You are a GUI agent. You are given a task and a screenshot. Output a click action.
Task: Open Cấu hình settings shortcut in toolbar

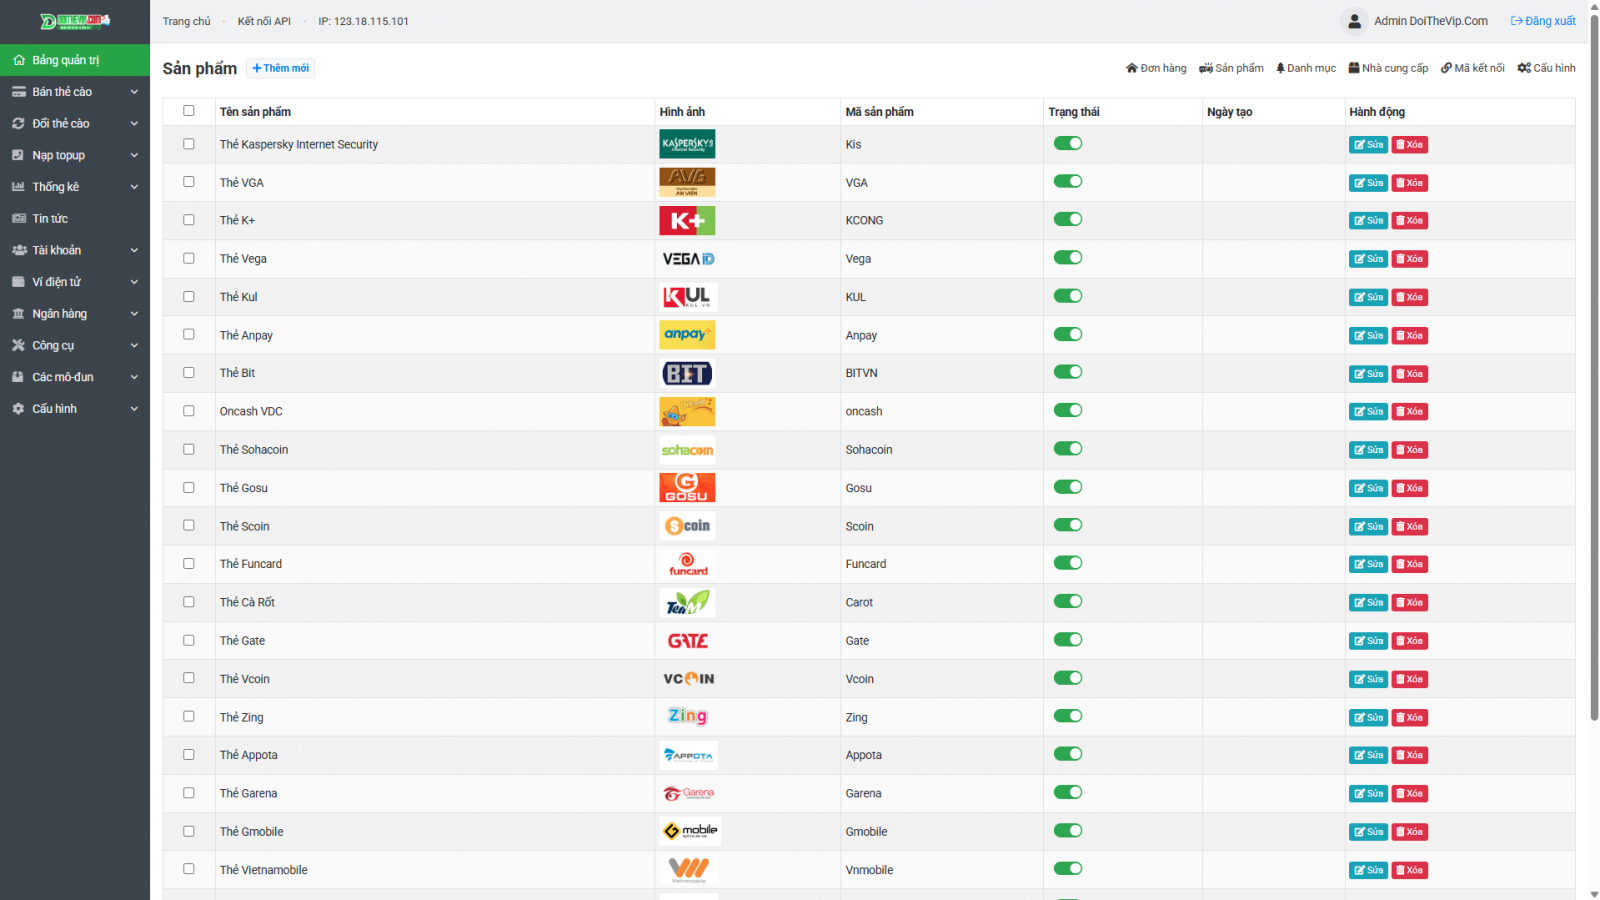coord(1546,68)
